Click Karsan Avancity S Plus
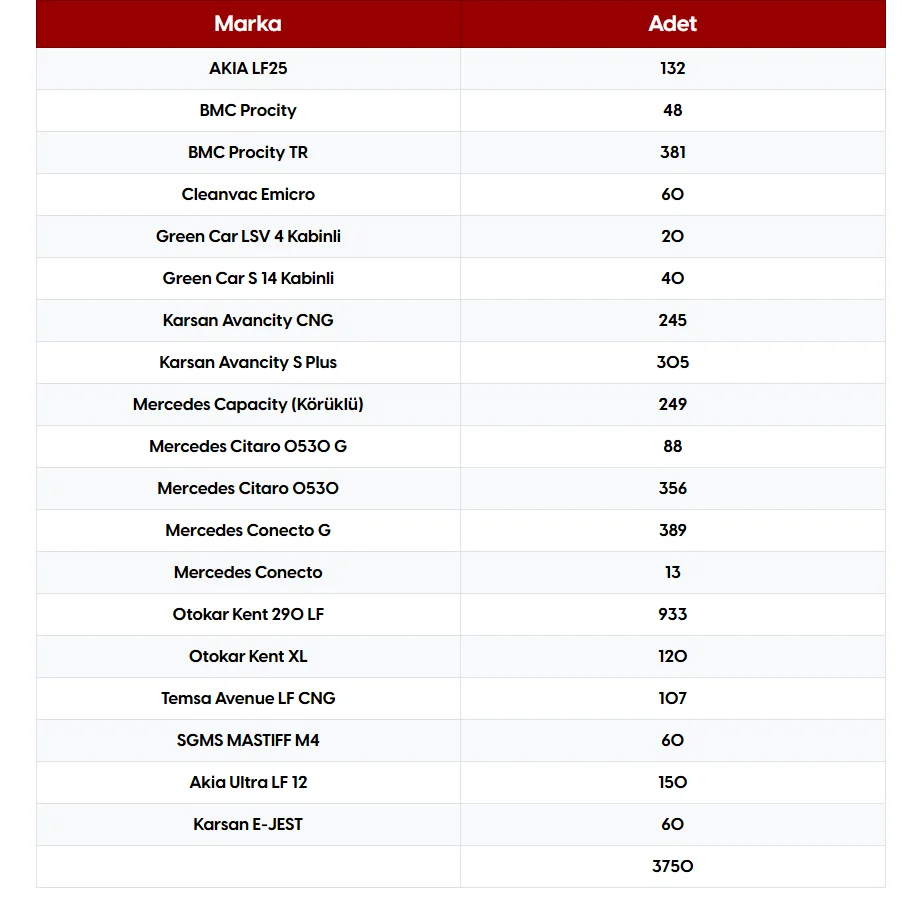The height and width of the screenshot is (902, 902). [x=248, y=362]
